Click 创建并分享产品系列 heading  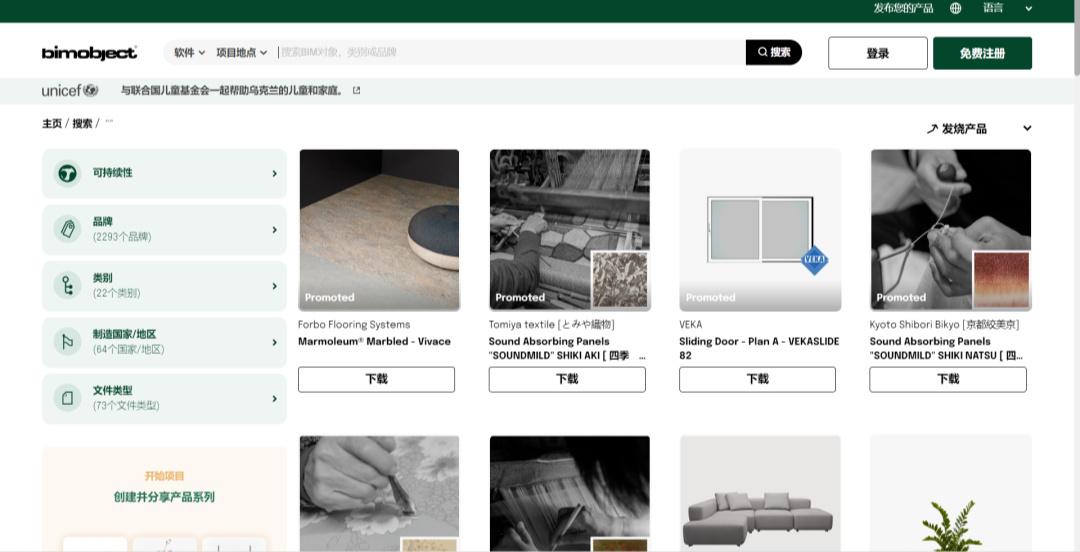(x=164, y=497)
